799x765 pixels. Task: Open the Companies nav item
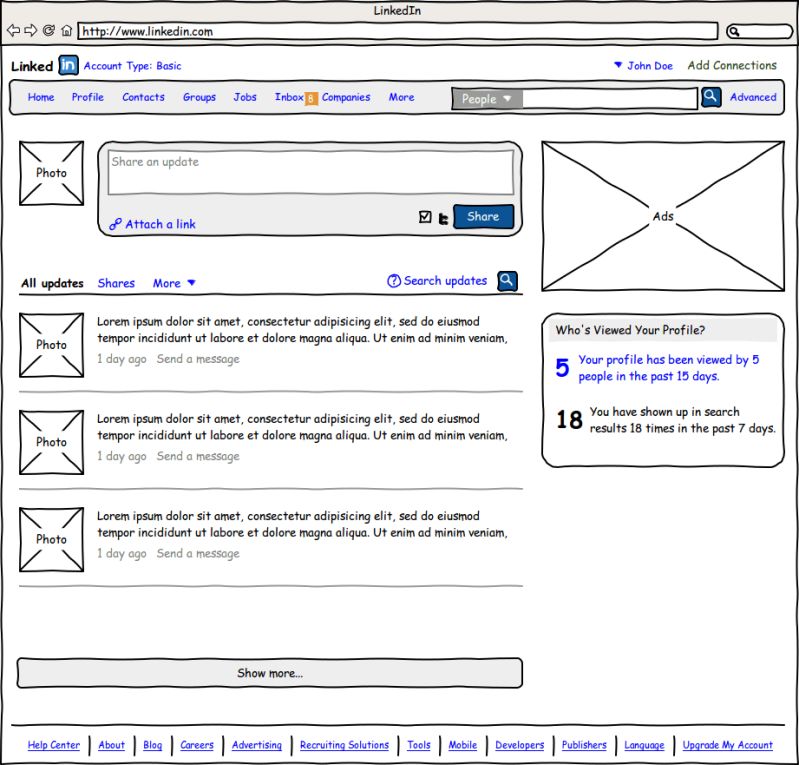coord(346,97)
